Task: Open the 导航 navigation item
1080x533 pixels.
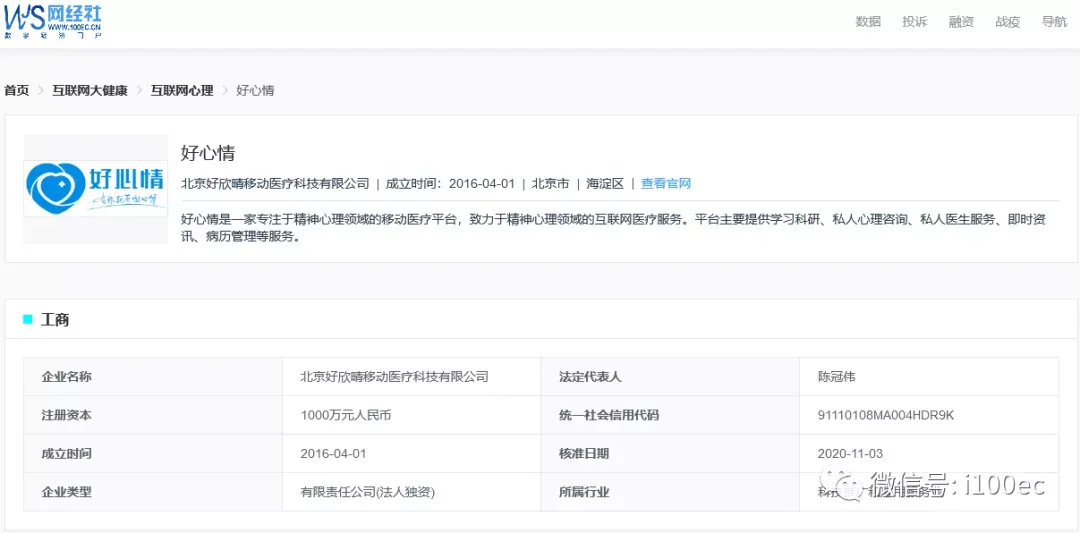Action: (1055, 21)
